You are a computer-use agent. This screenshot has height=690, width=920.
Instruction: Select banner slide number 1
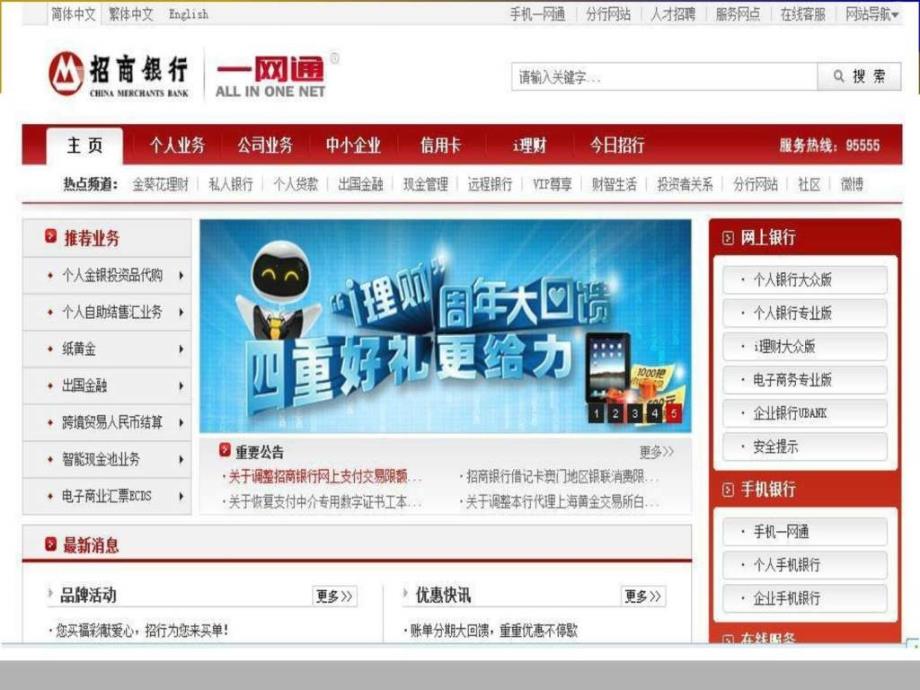pyautogui.click(x=596, y=413)
